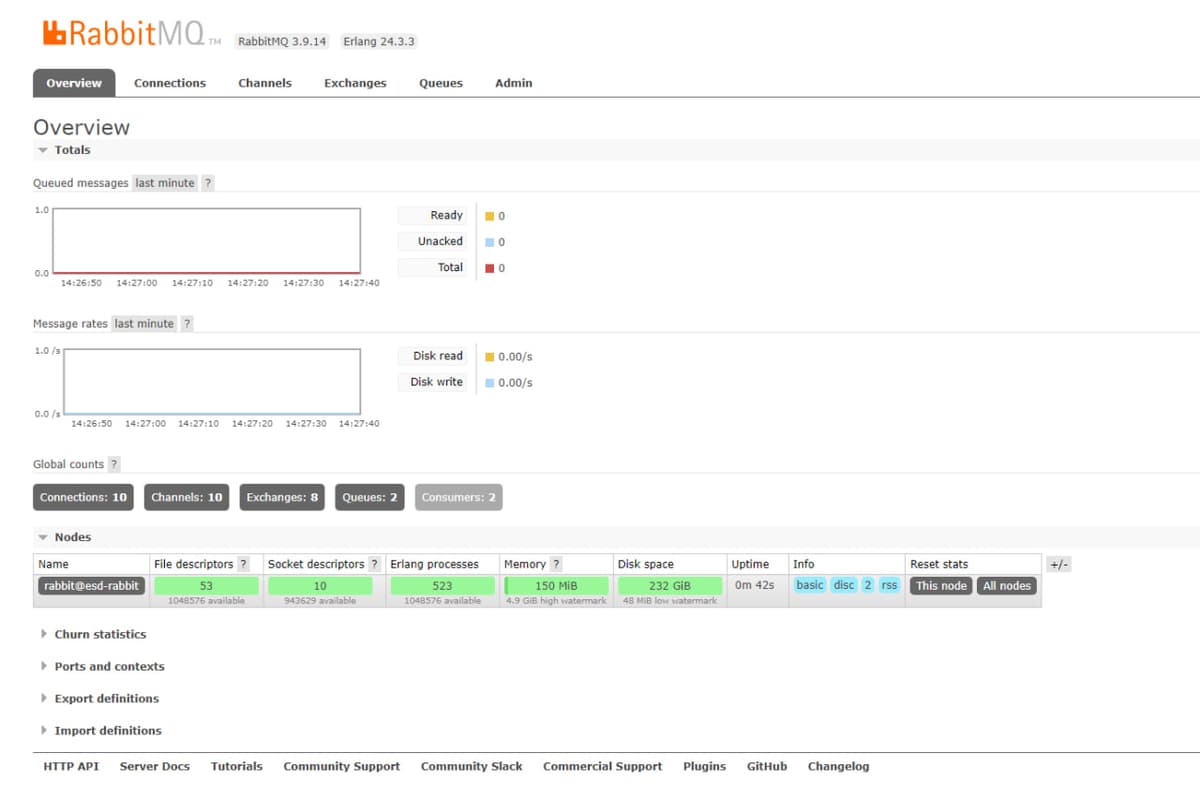1200x787 pixels.
Task: Open the Exchanges tab
Action: point(355,83)
